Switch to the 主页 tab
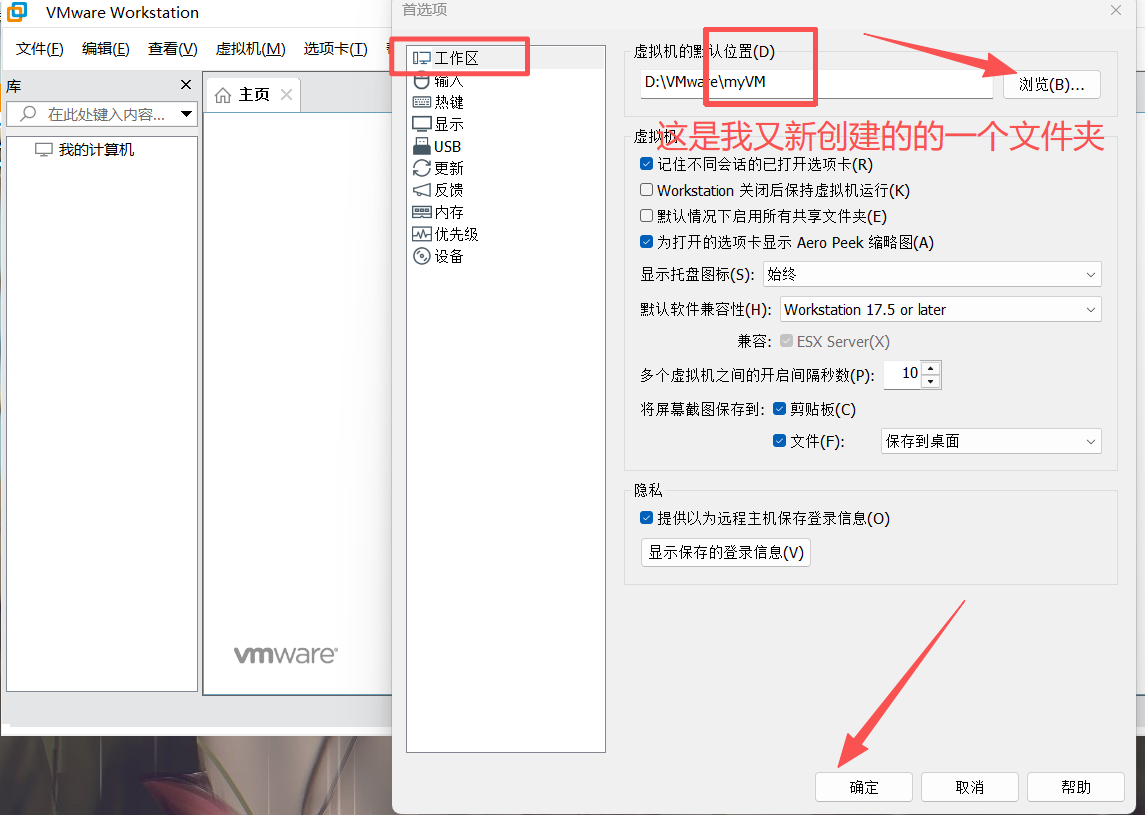The width and height of the screenshot is (1145, 815). (x=253, y=95)
